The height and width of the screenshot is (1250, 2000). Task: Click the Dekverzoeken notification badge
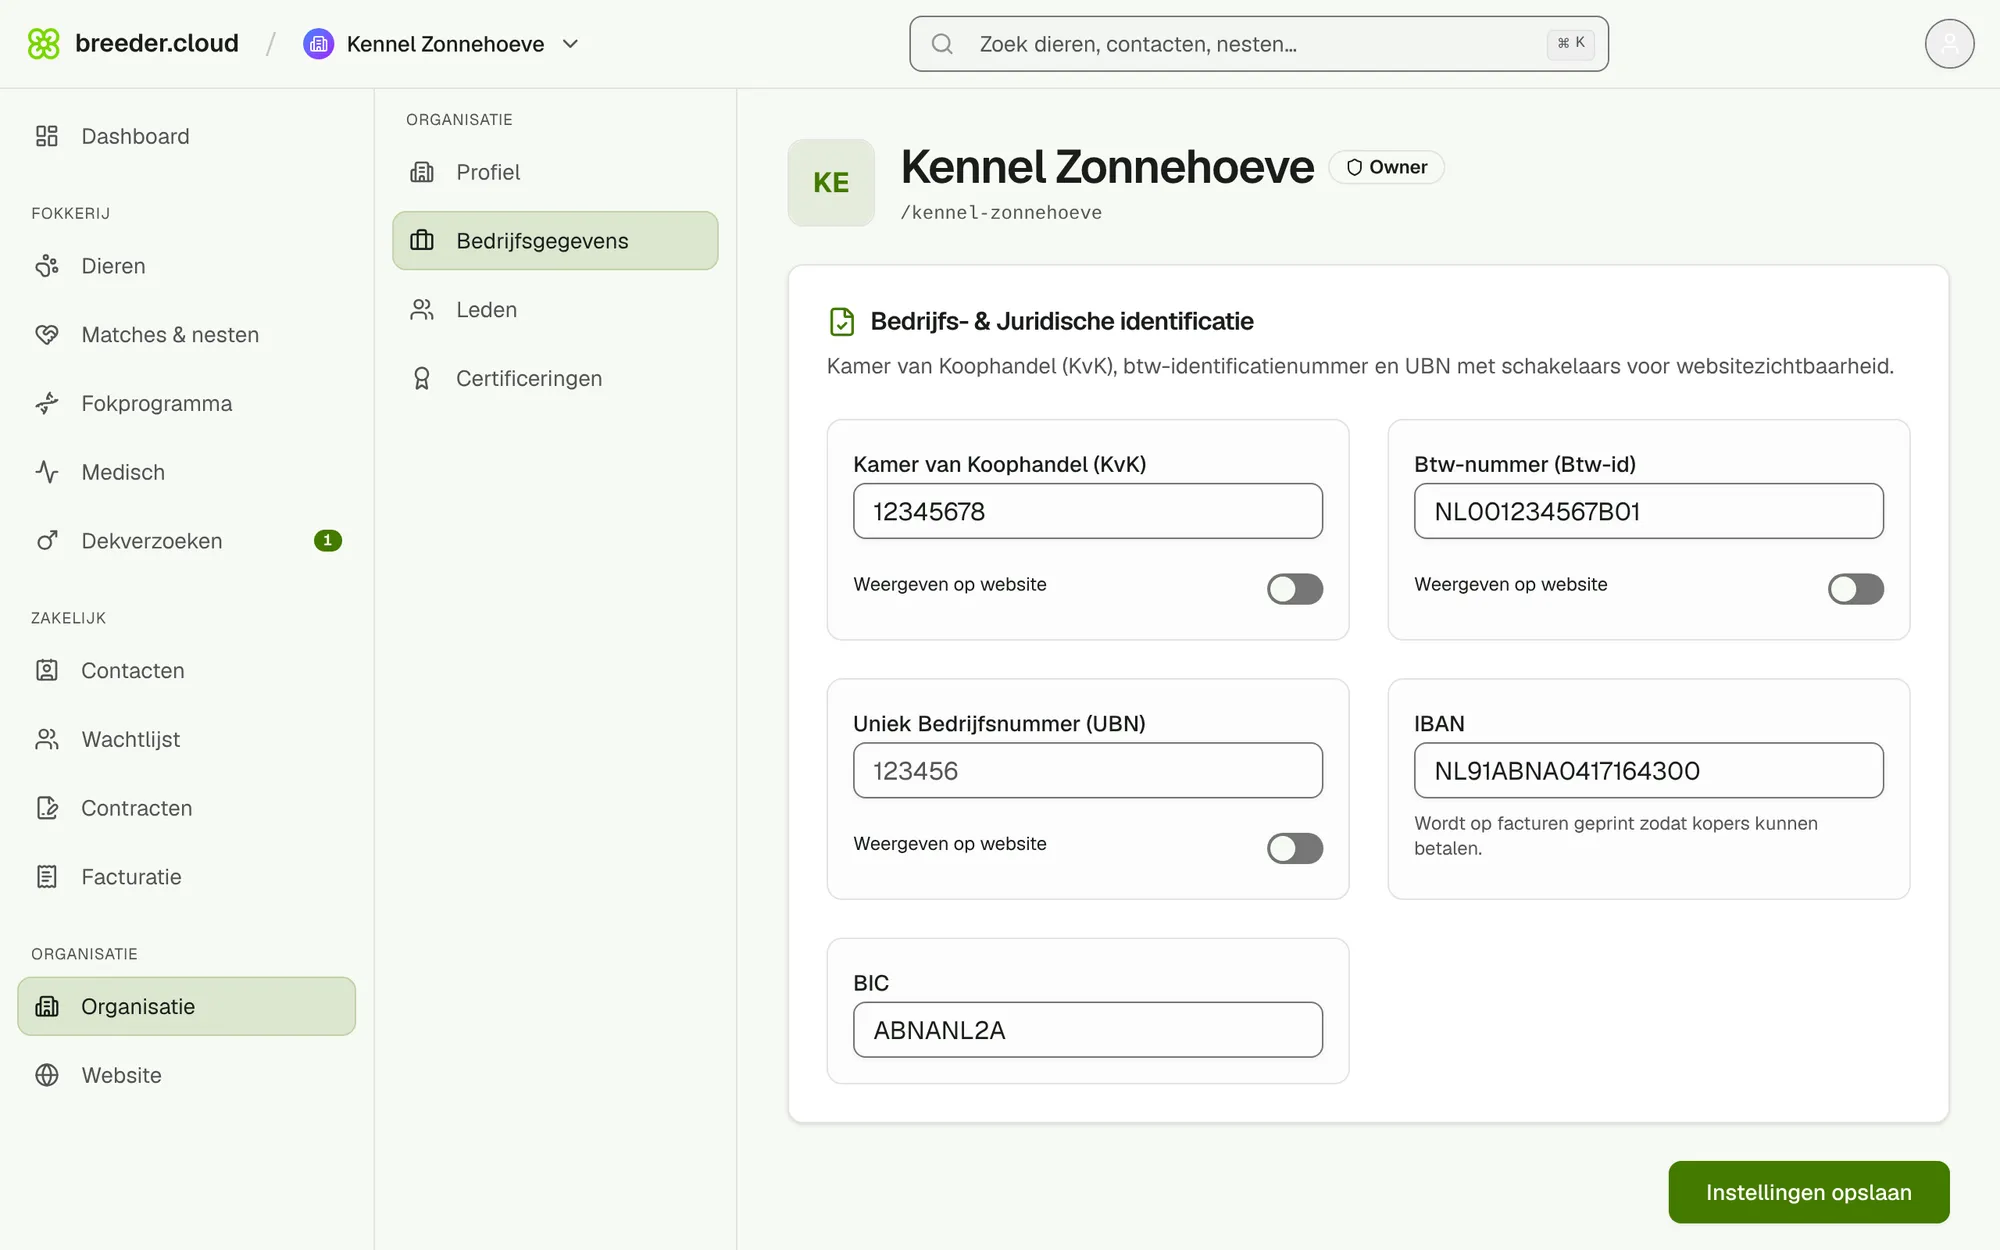point(328,541)
